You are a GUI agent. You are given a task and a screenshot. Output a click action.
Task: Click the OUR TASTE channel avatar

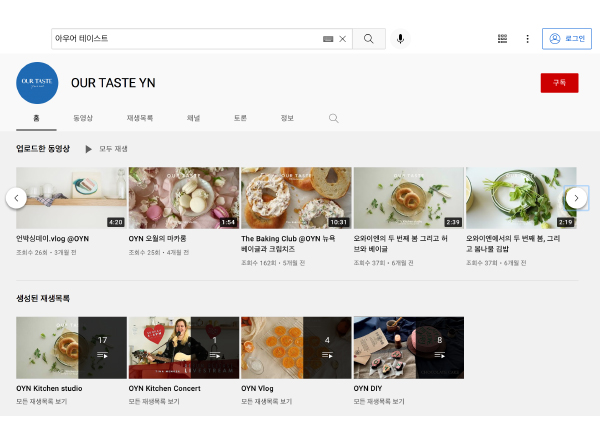[x=37, y=83]
